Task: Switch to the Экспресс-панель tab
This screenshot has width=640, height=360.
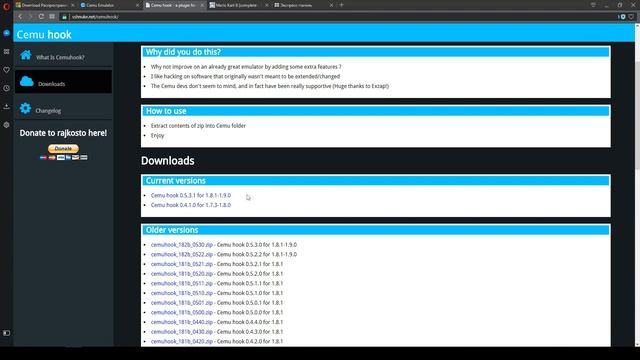Action: pos(304,5)
